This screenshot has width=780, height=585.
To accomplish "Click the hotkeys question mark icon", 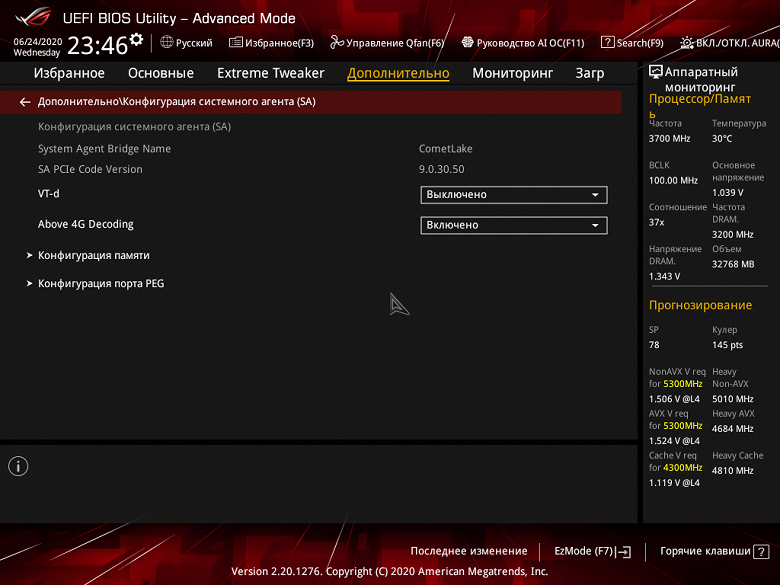I will [761, 552].
